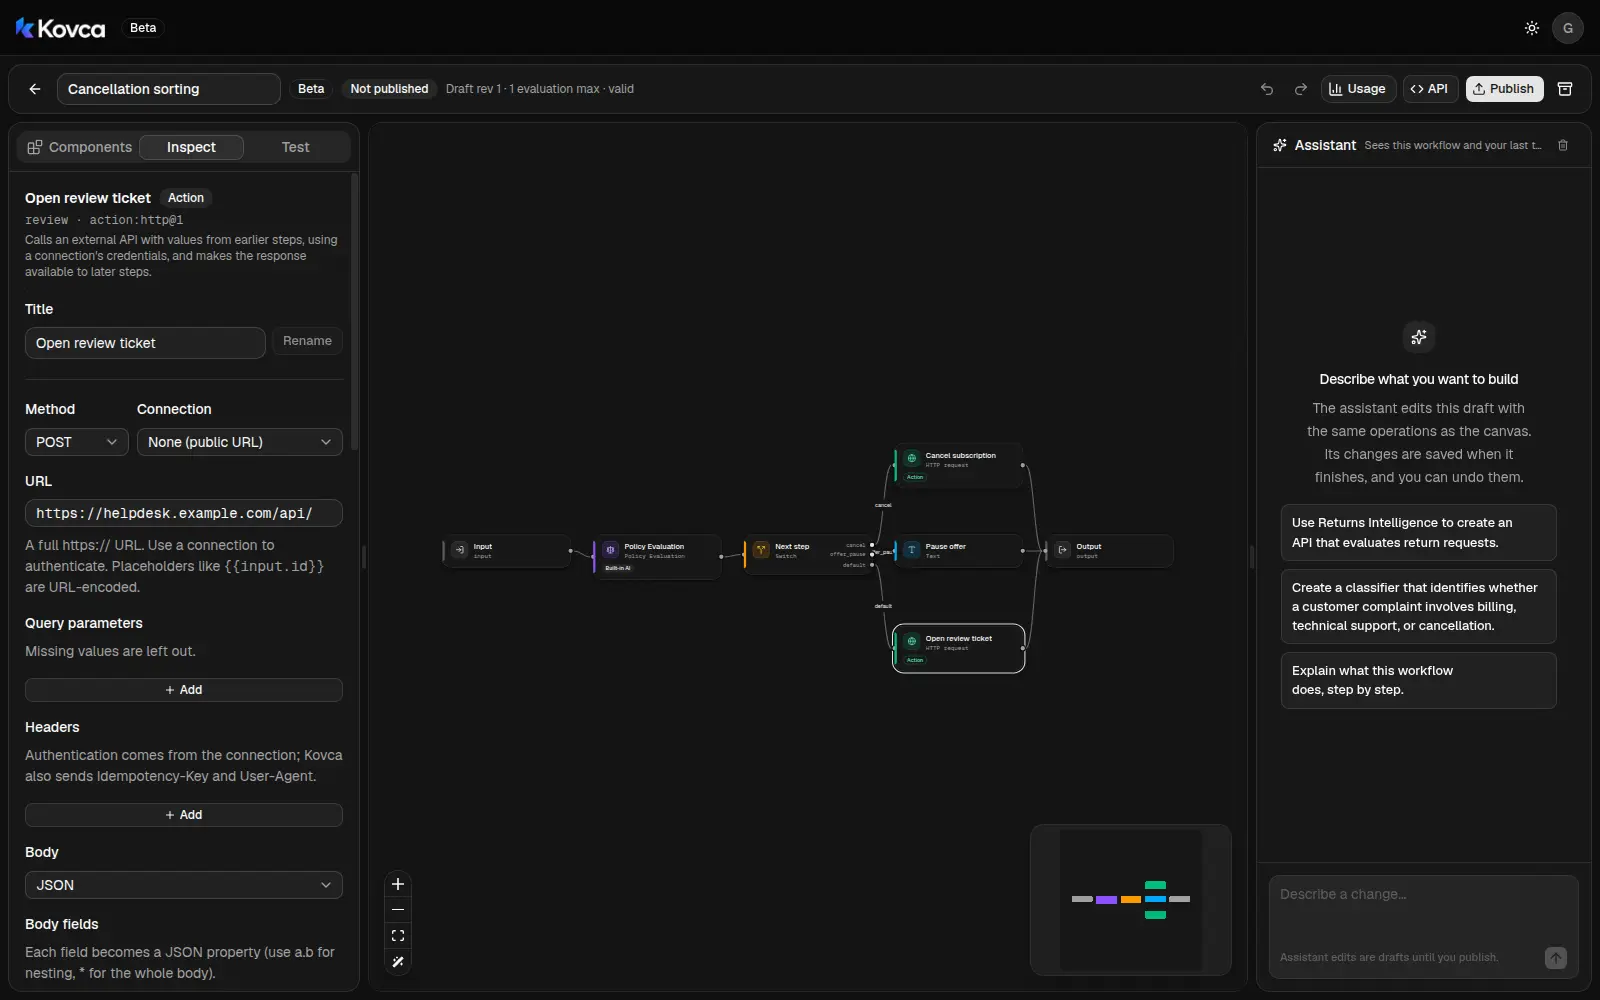Click the canvas minimap thumbnail
1600x1000 pixels.
tap(1131, 900)
